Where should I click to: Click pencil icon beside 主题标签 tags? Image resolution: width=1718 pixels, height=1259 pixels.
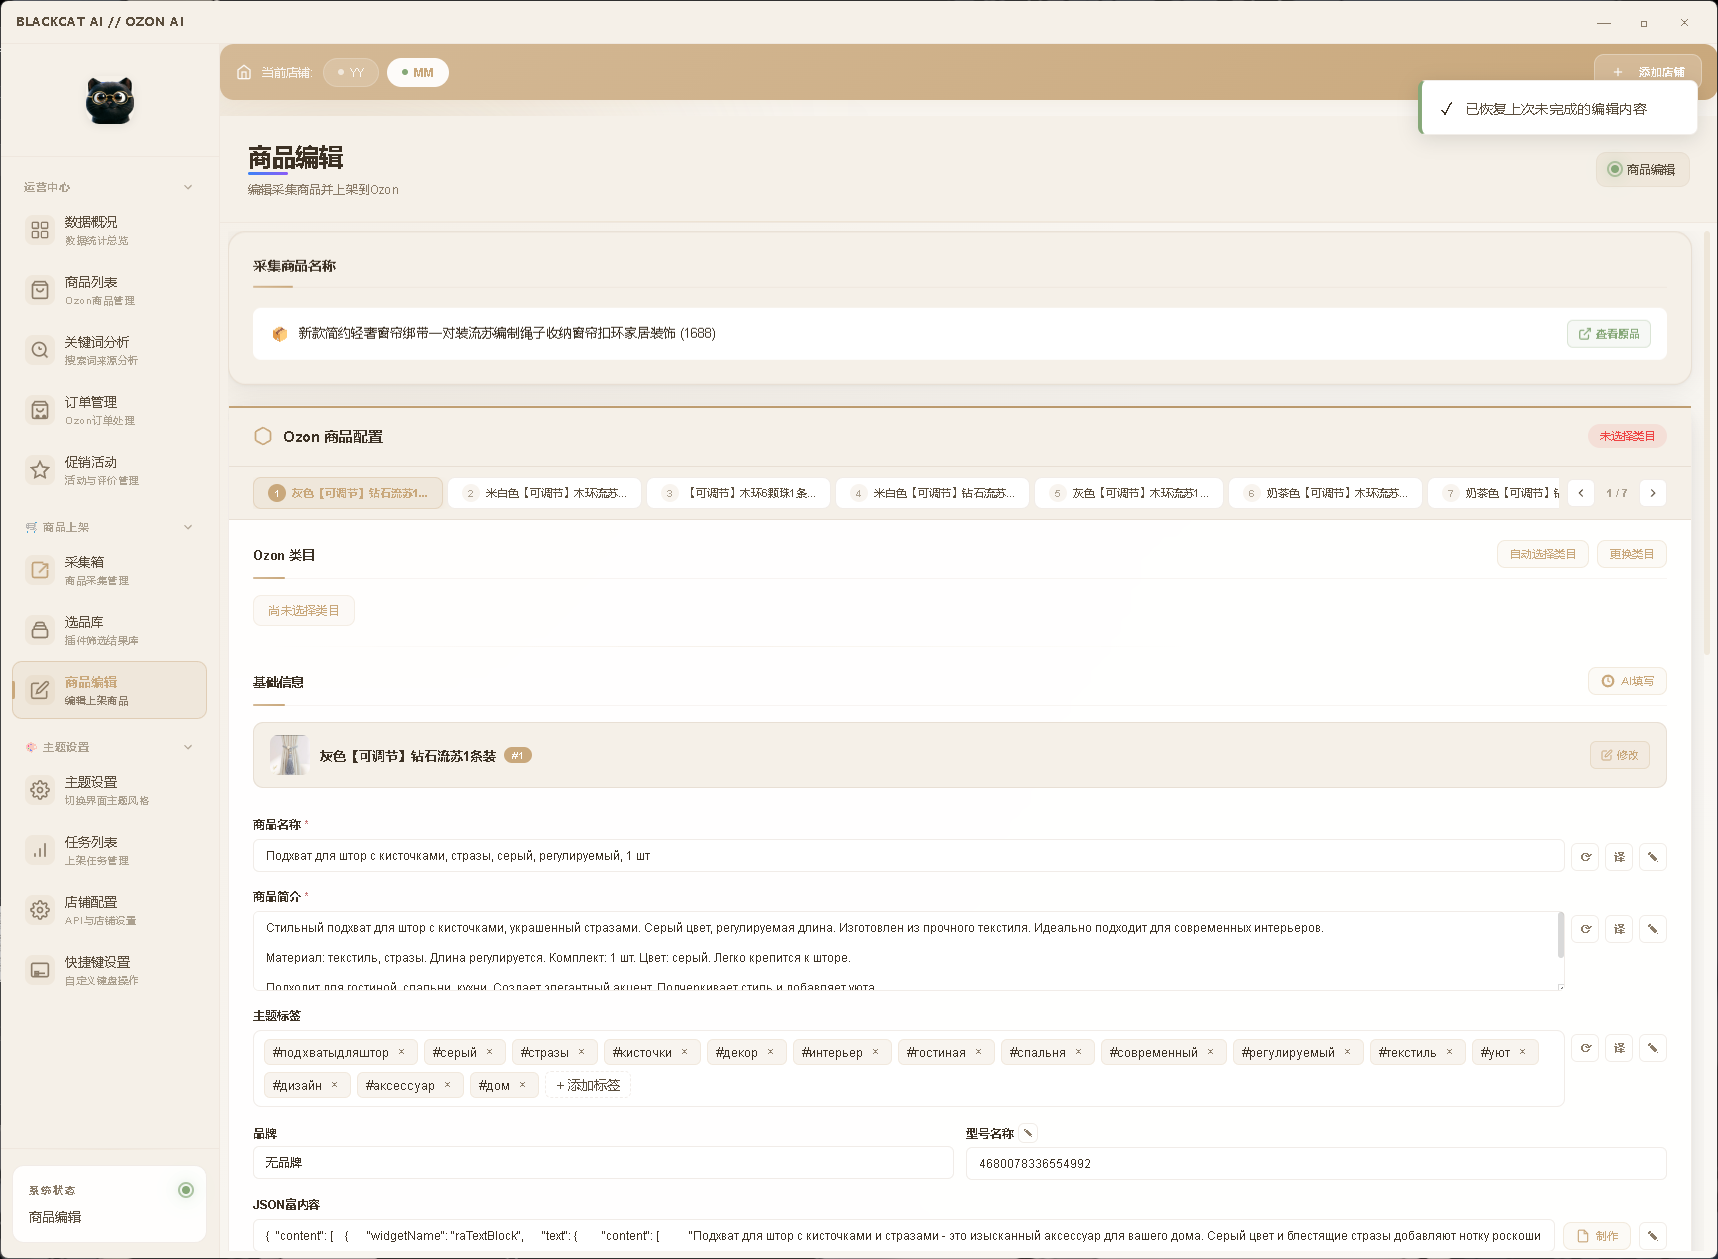pyautogui.click(x=1653, y=1048)
